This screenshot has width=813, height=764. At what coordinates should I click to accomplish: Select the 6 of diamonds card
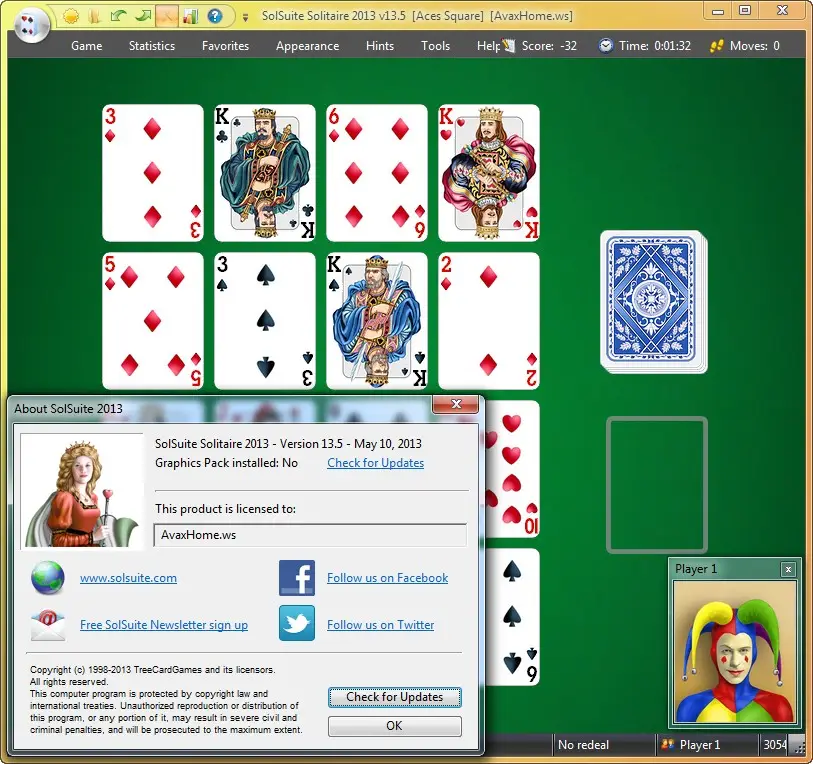(x=377, y=173)
